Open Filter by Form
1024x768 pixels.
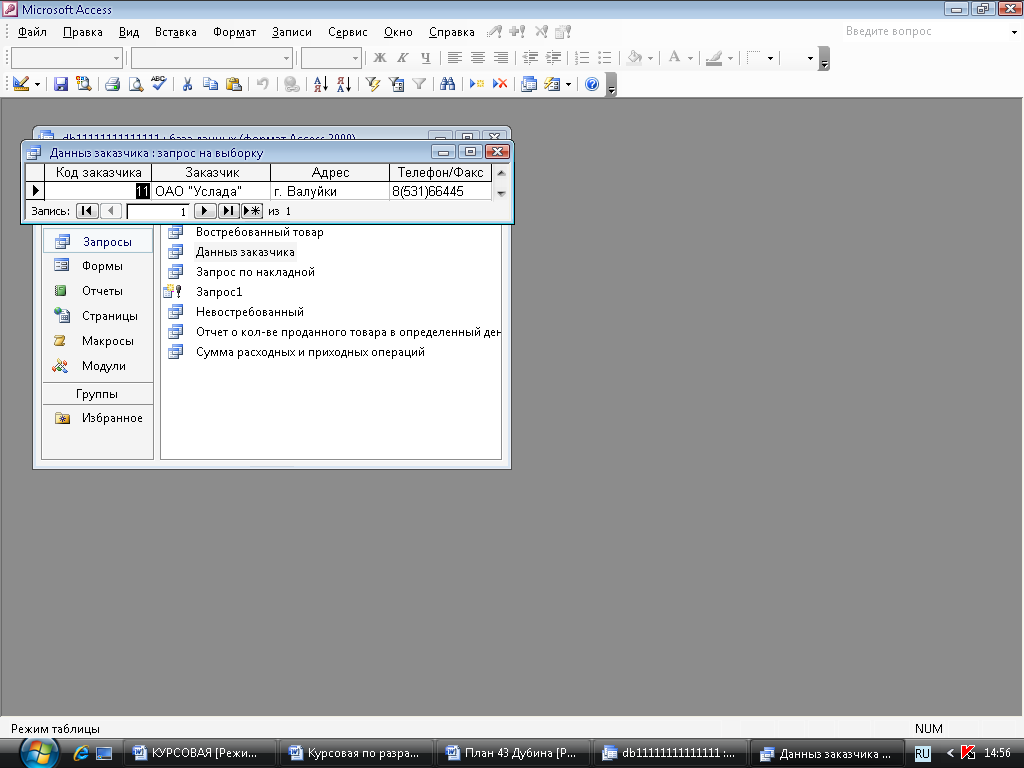pos(396,84)
